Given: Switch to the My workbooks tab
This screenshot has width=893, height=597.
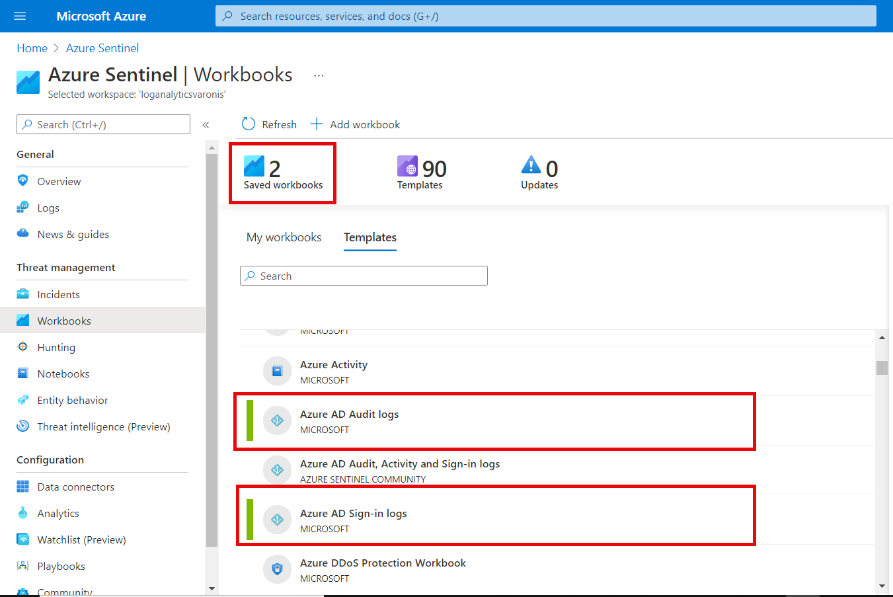Looking at the screenshot, I should click(284, 237).
